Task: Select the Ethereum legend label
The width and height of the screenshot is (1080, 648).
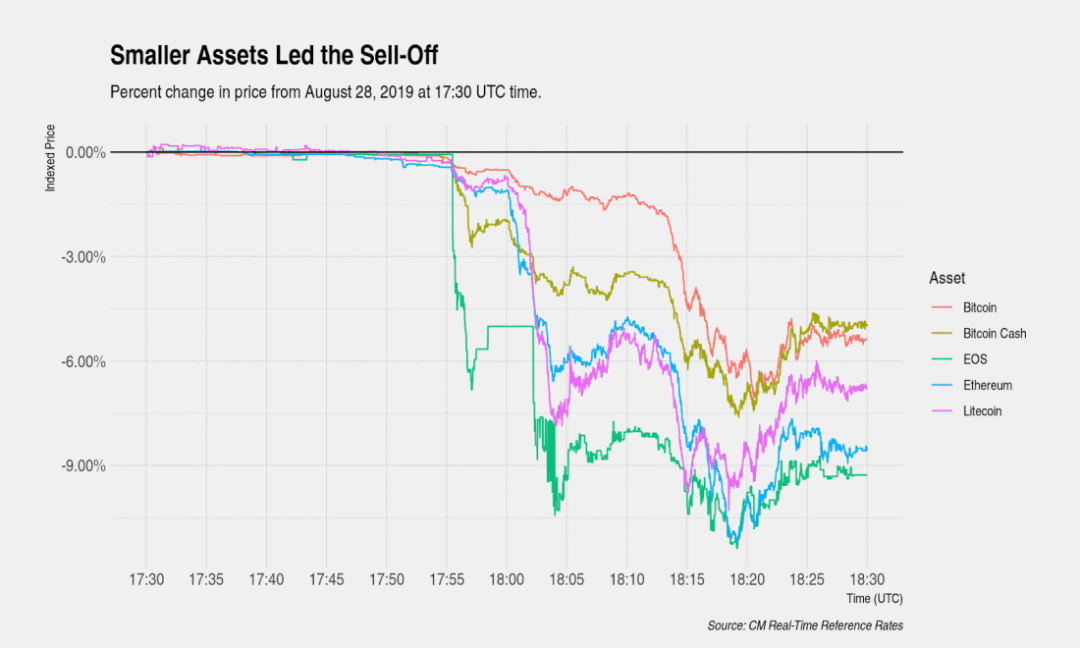Action: pos(987,386)
